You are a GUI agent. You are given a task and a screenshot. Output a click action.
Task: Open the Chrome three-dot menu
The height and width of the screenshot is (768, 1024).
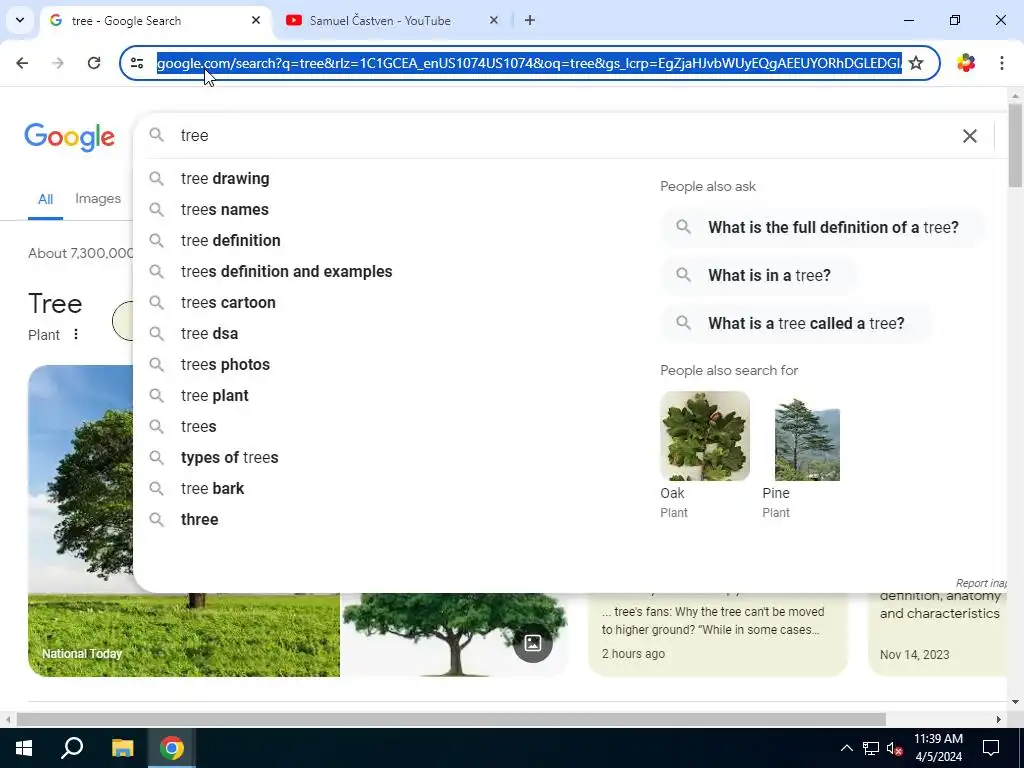1002,63
